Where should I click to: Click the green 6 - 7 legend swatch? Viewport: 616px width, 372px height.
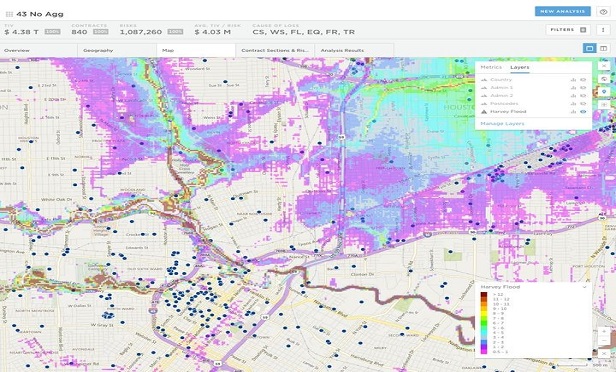pyautogui.click(x=484, y=323)
